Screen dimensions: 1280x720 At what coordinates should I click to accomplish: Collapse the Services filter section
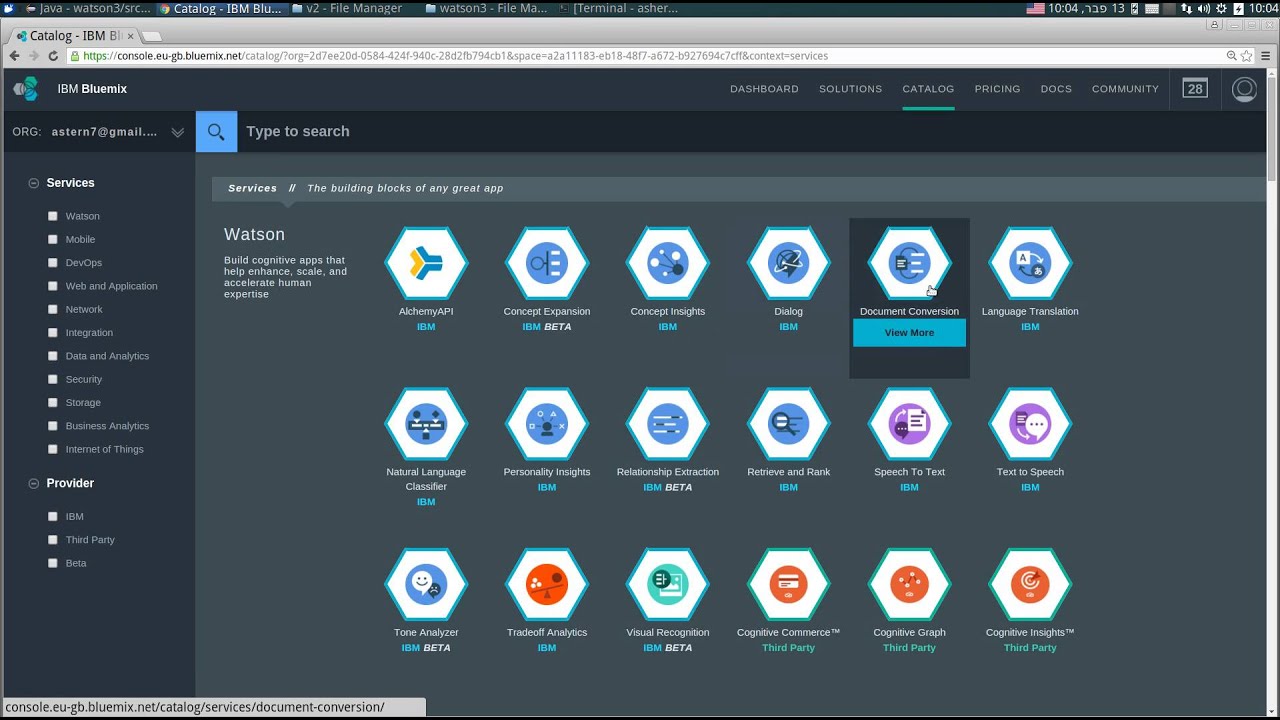tap(34, 183)
